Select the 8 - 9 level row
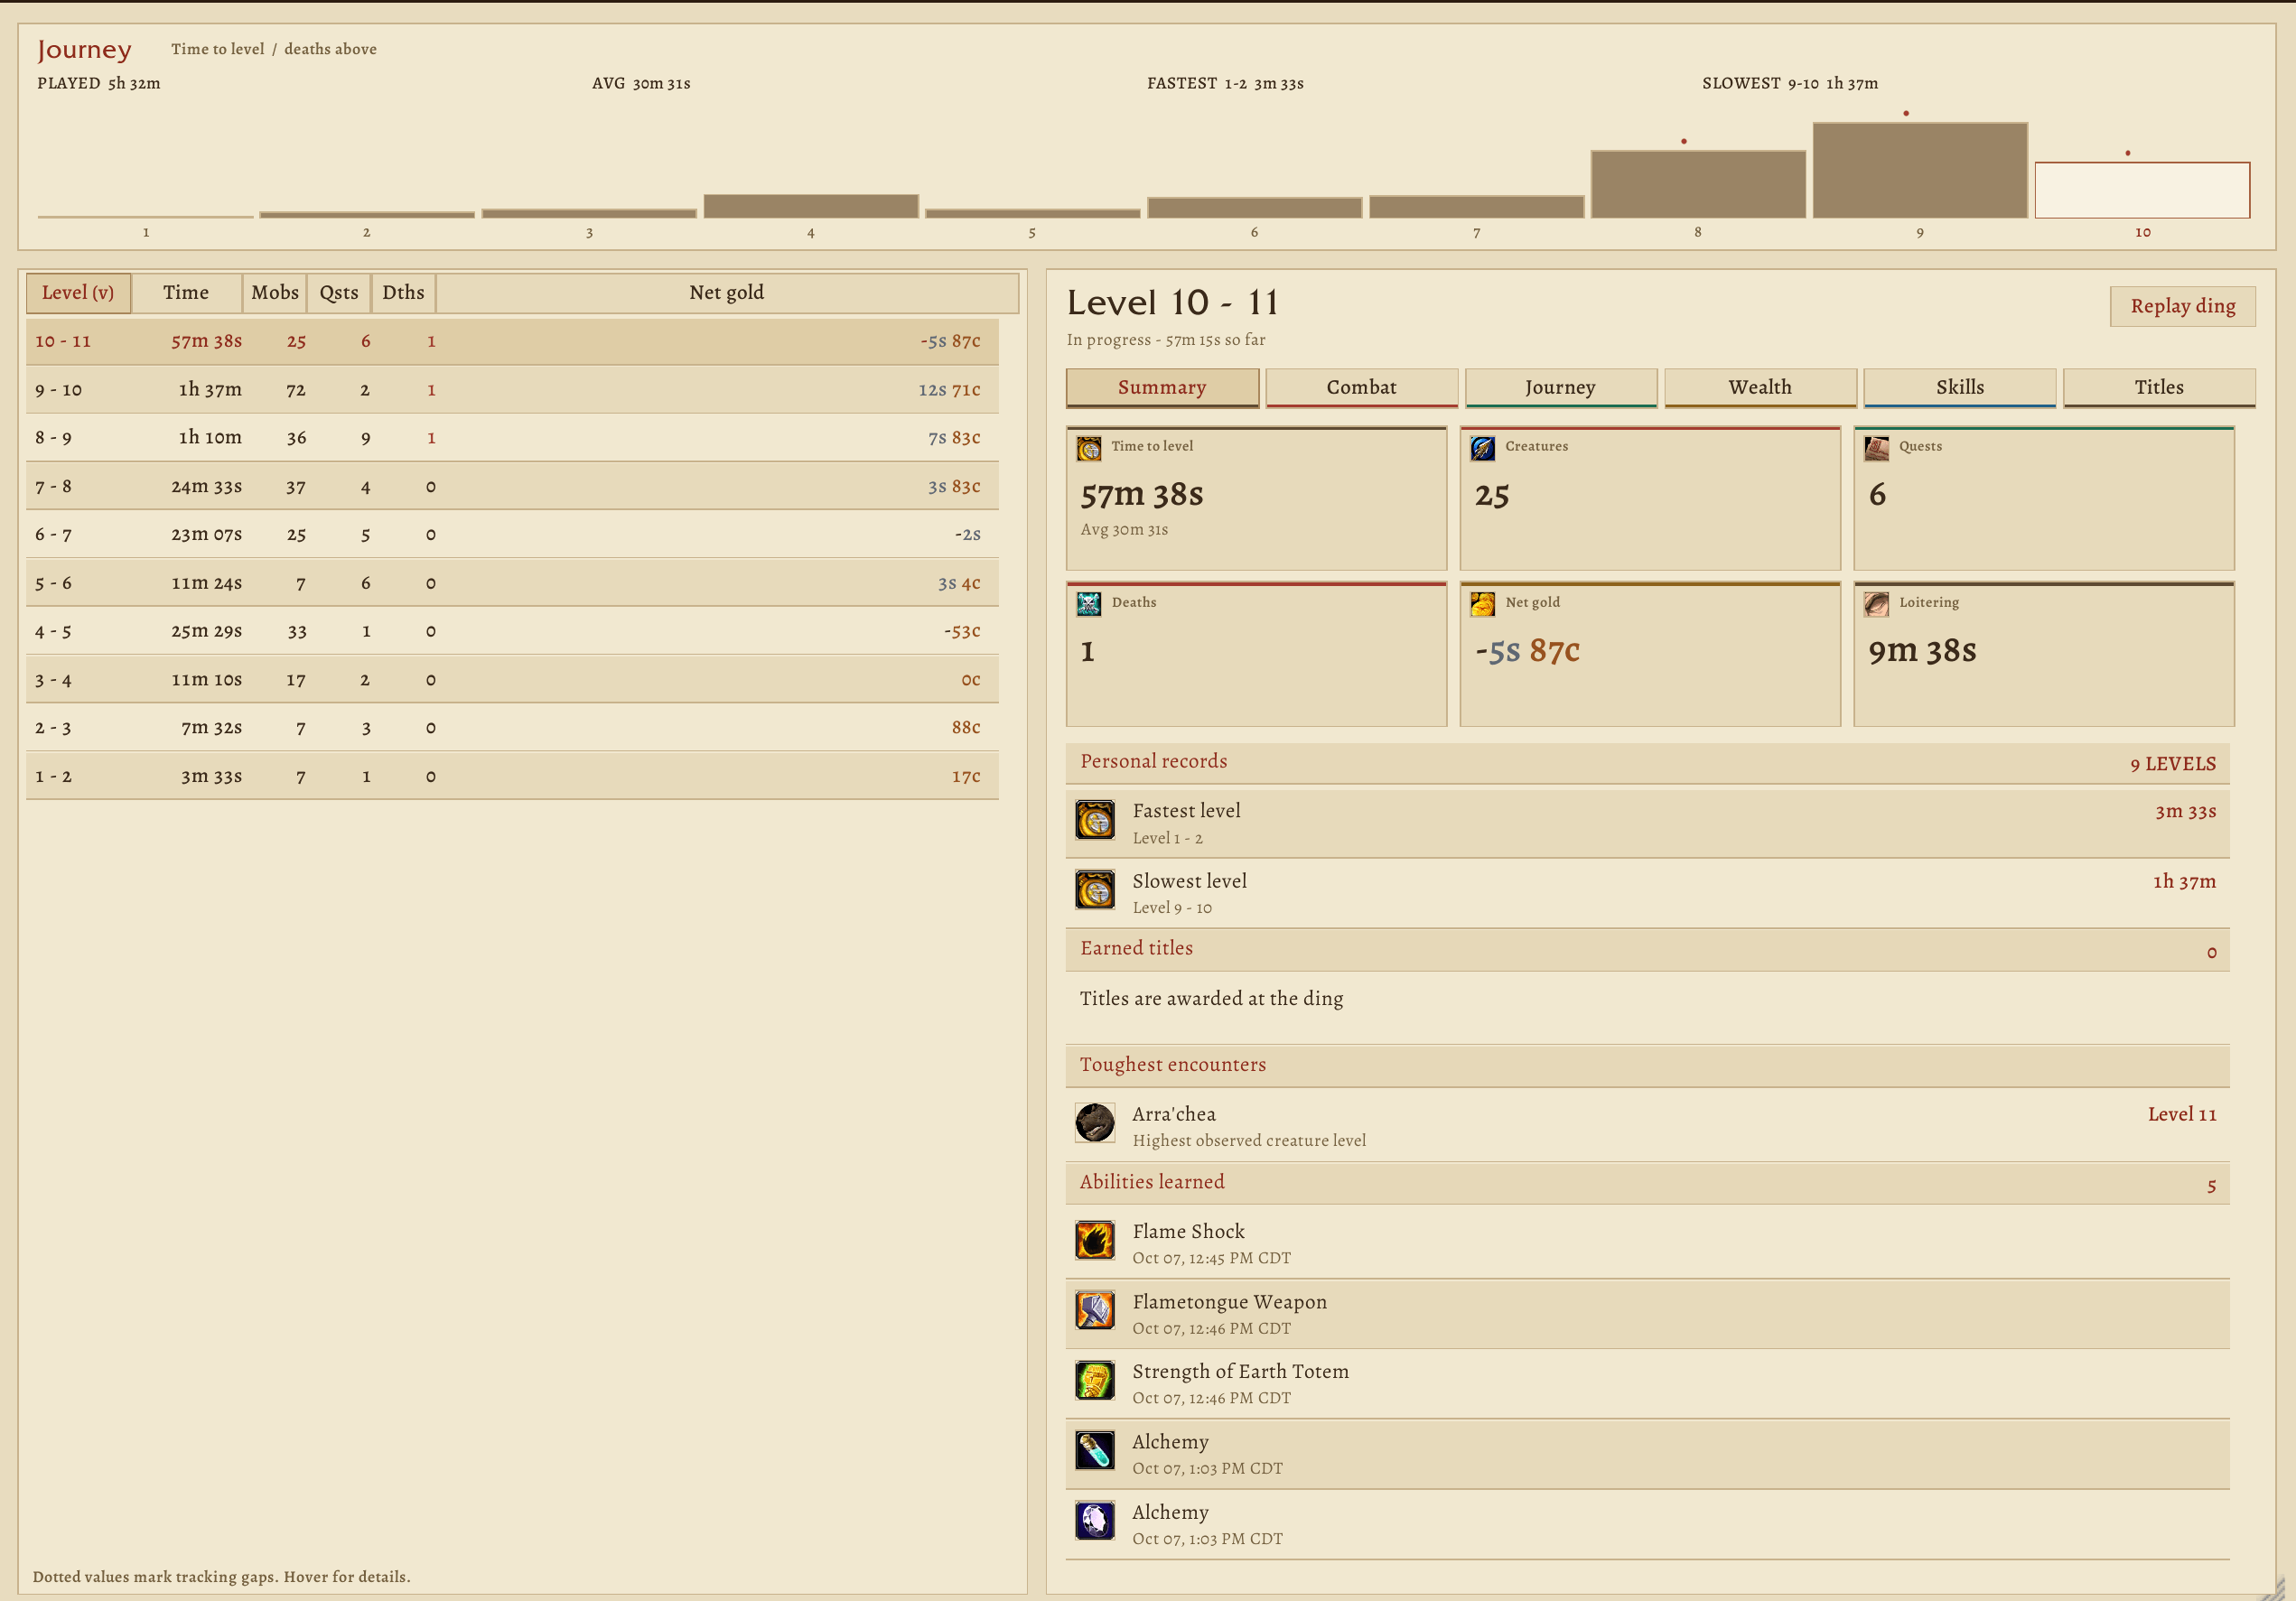Image resolution: width=2296 pixels, height=1601 pixels. [x=512, y=438]
